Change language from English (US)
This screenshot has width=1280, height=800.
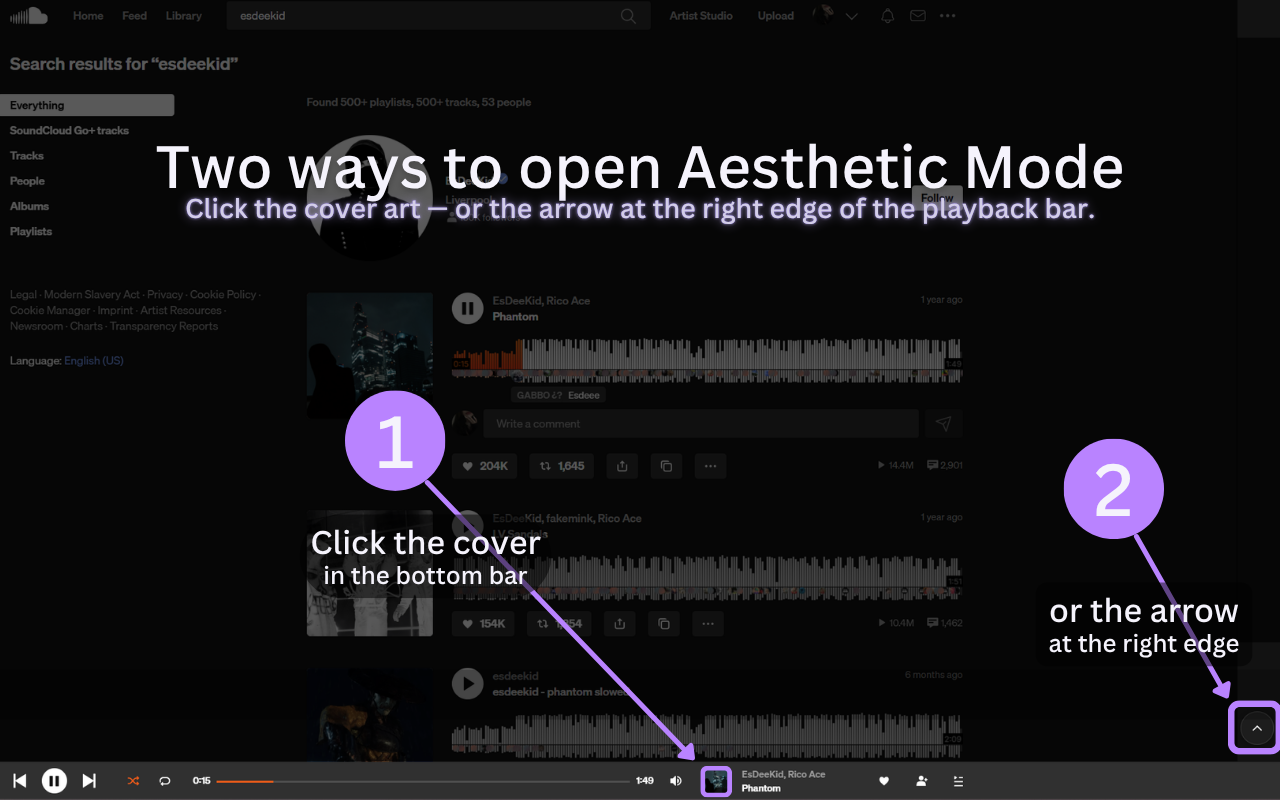click(94, 360)
